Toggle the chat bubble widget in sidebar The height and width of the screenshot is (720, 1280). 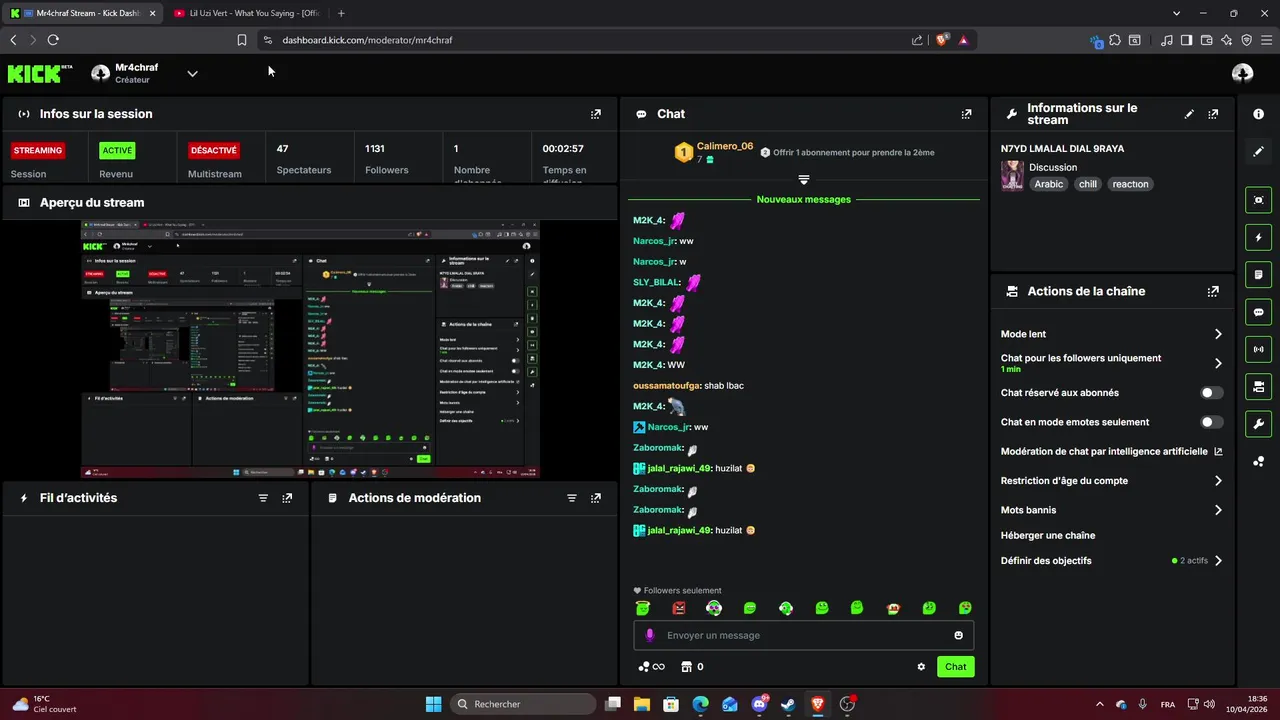1258,312
